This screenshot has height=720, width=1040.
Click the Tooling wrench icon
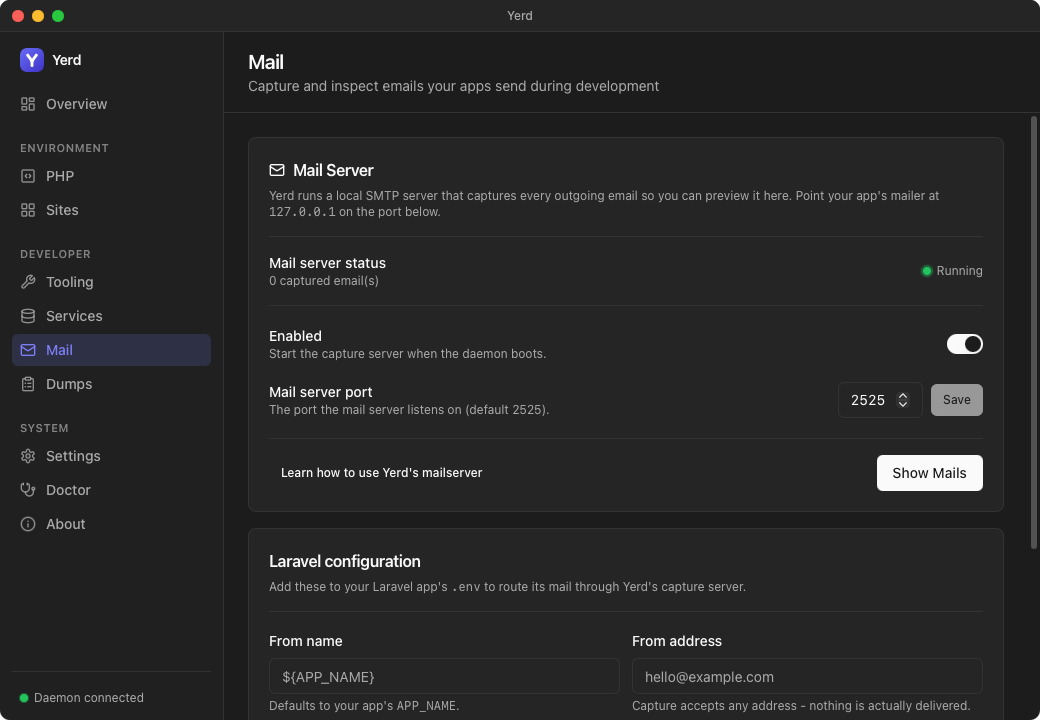pos(28,282)
